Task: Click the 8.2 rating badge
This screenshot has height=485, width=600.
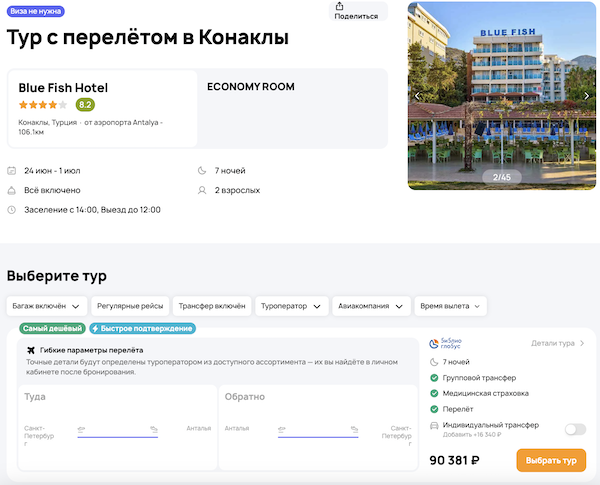Action: (x=85, y=105)
